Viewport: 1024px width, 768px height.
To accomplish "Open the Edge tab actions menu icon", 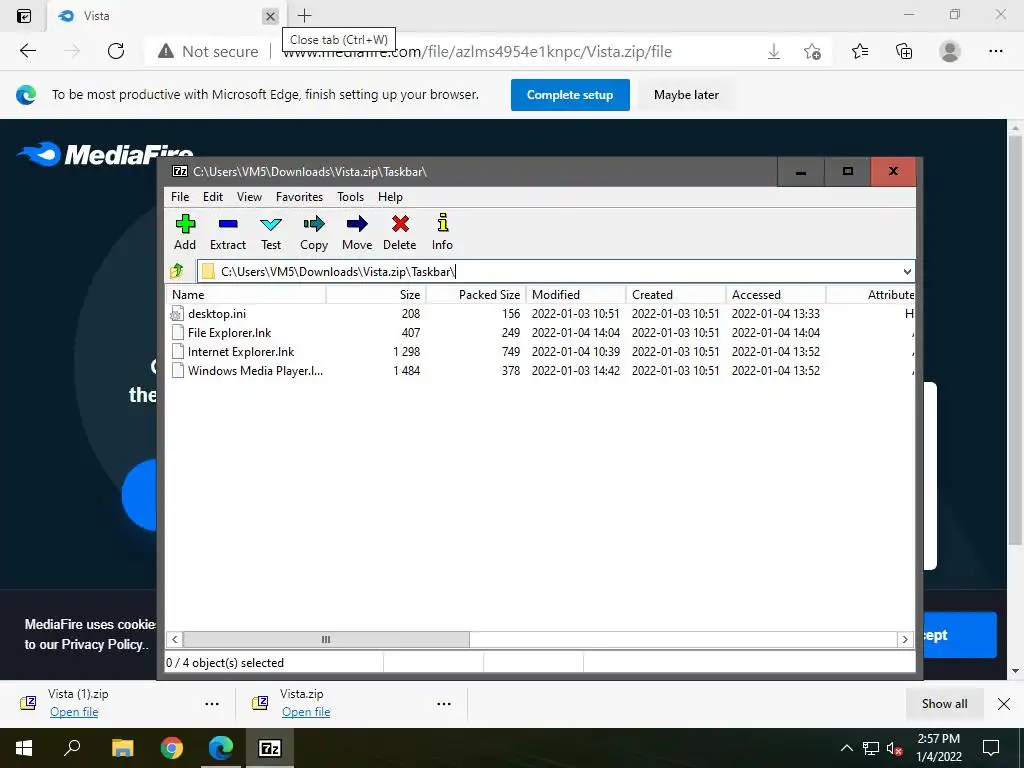I will tap(24, 16).
